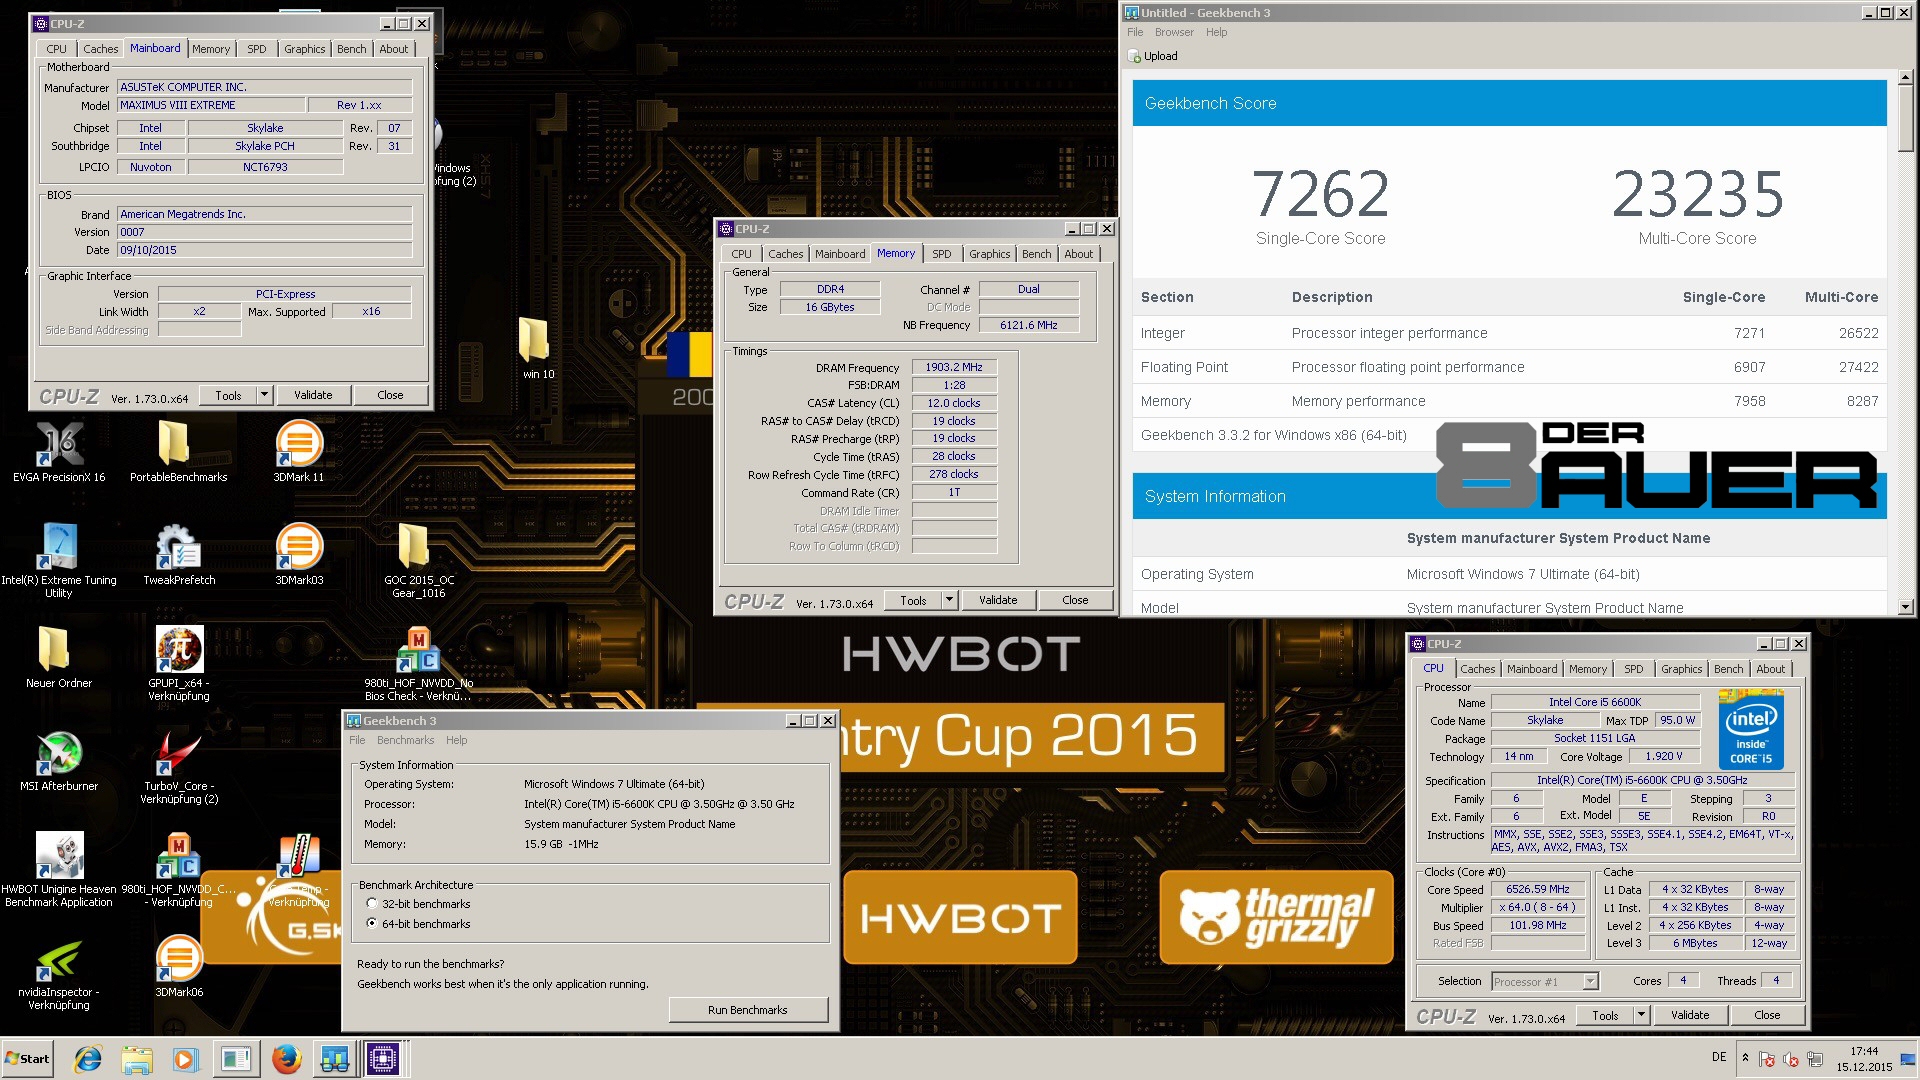1920x1080 pixels.
Task: Select the Neuer Ordner folder icon
Action: [59, 657]
